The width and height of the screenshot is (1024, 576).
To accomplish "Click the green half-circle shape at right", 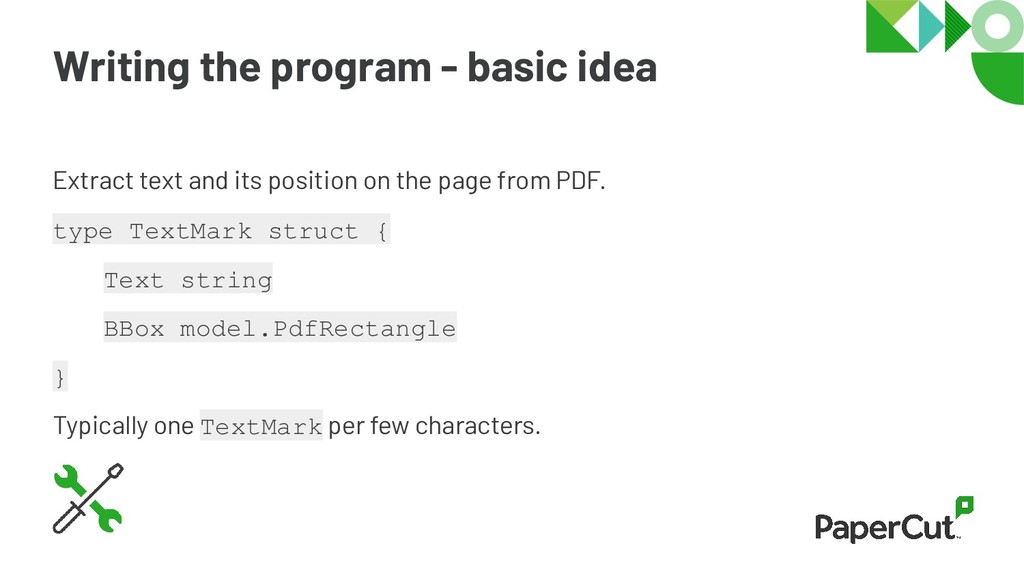I will (998, 78).
